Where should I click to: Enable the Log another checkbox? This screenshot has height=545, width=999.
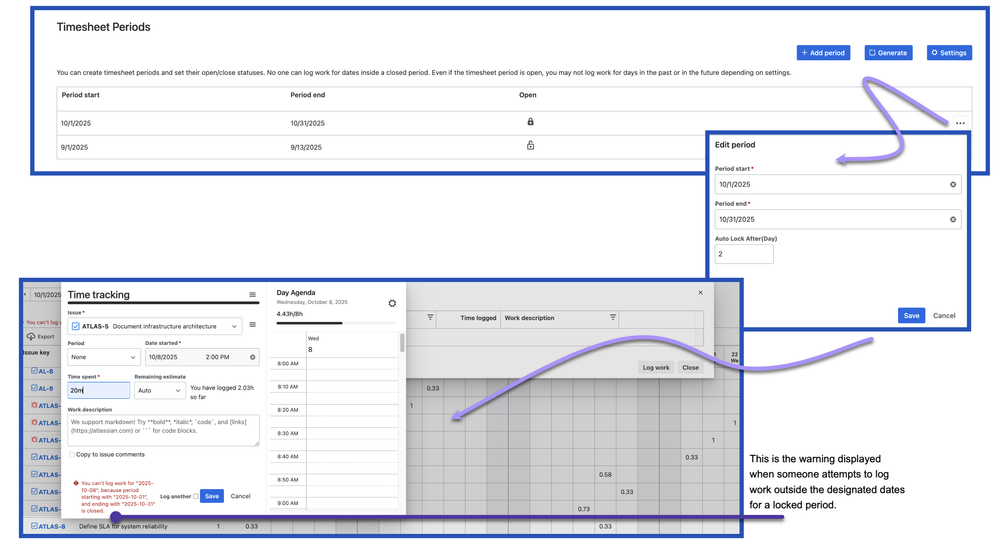click(x=196, y=496)
